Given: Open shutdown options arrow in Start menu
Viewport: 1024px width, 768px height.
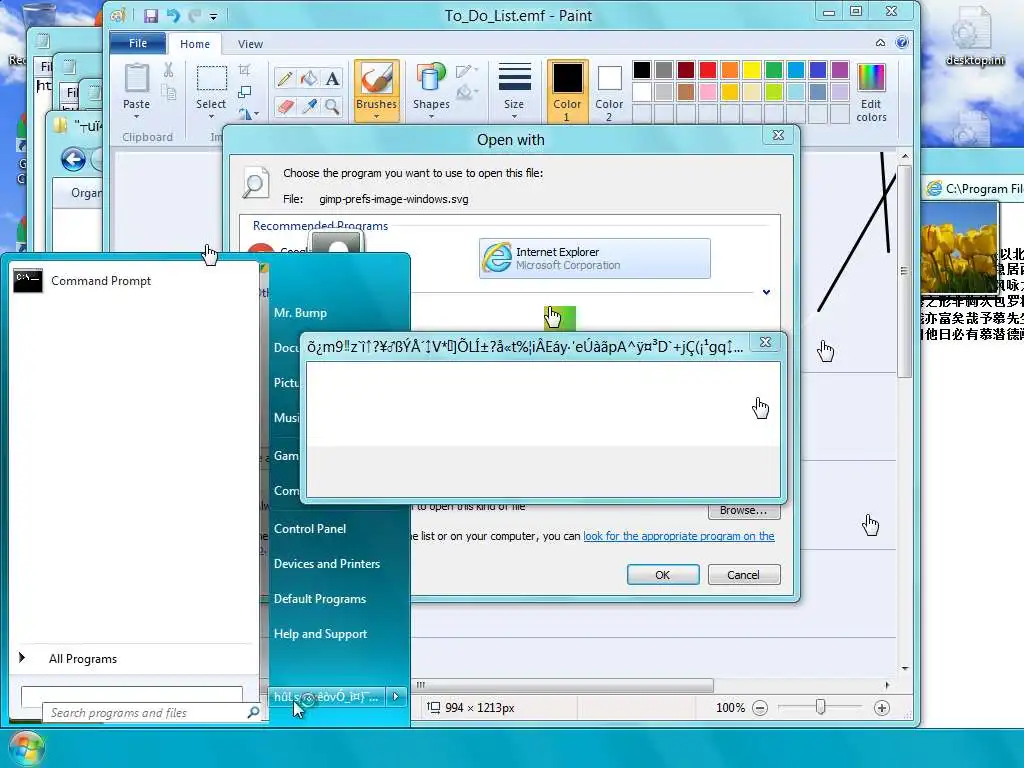Looking at the screenshot, I should (x=396, y=696).
